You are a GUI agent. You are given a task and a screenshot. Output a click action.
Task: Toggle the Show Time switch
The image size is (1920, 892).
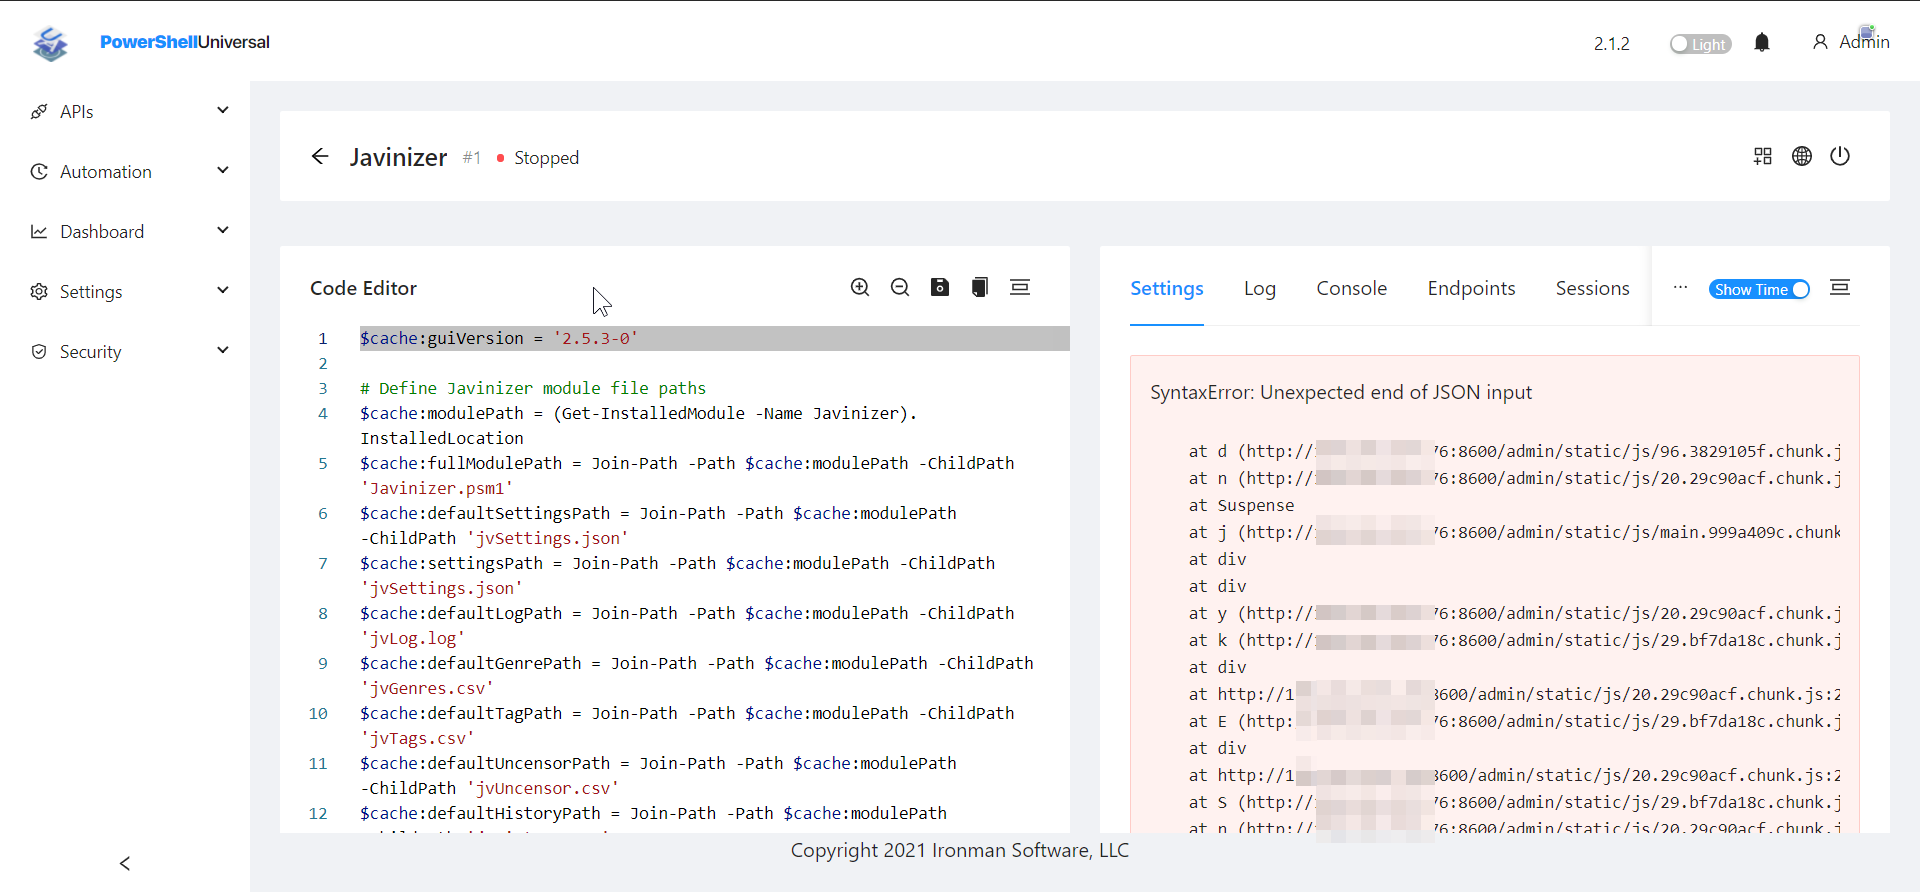[x=1759, y=289]
